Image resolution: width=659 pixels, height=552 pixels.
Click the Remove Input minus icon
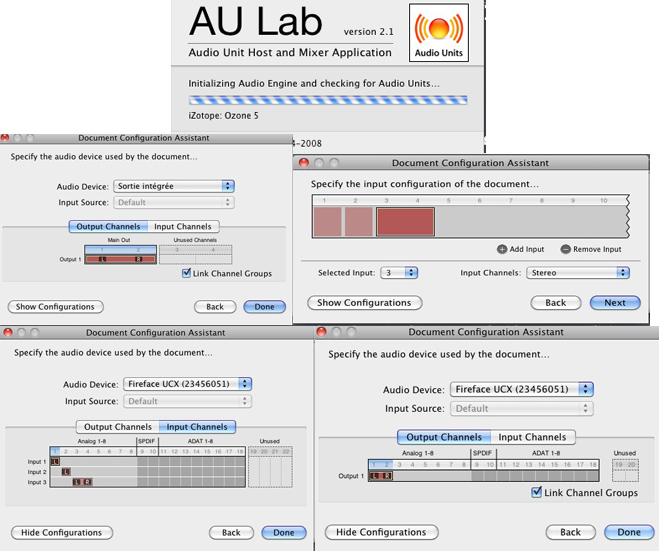click(x=565, y=249)
